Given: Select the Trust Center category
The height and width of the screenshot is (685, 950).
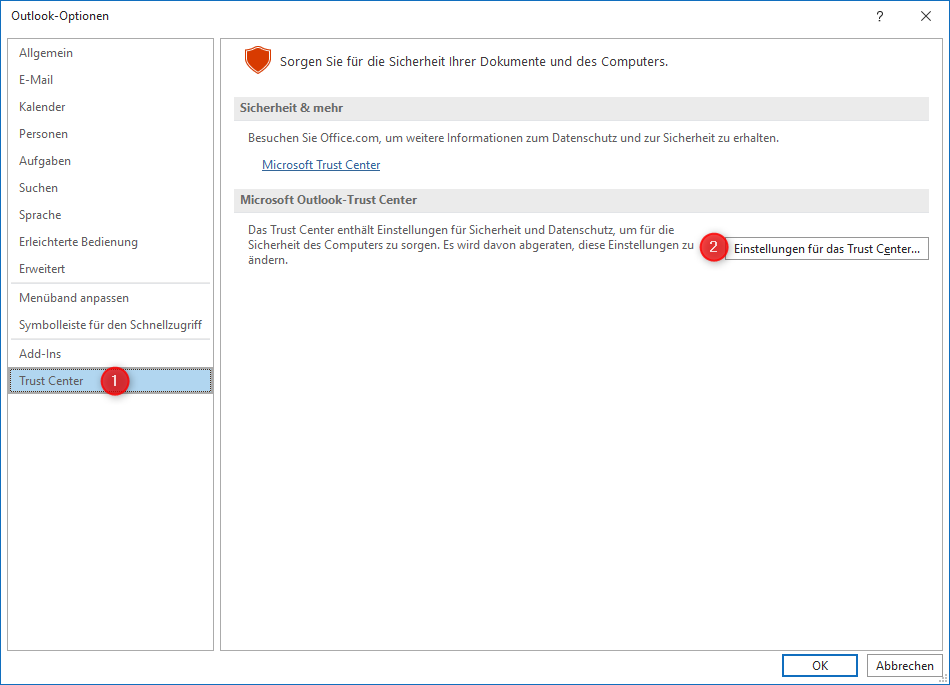Looking at the screenshot, I should pos(110,381).
